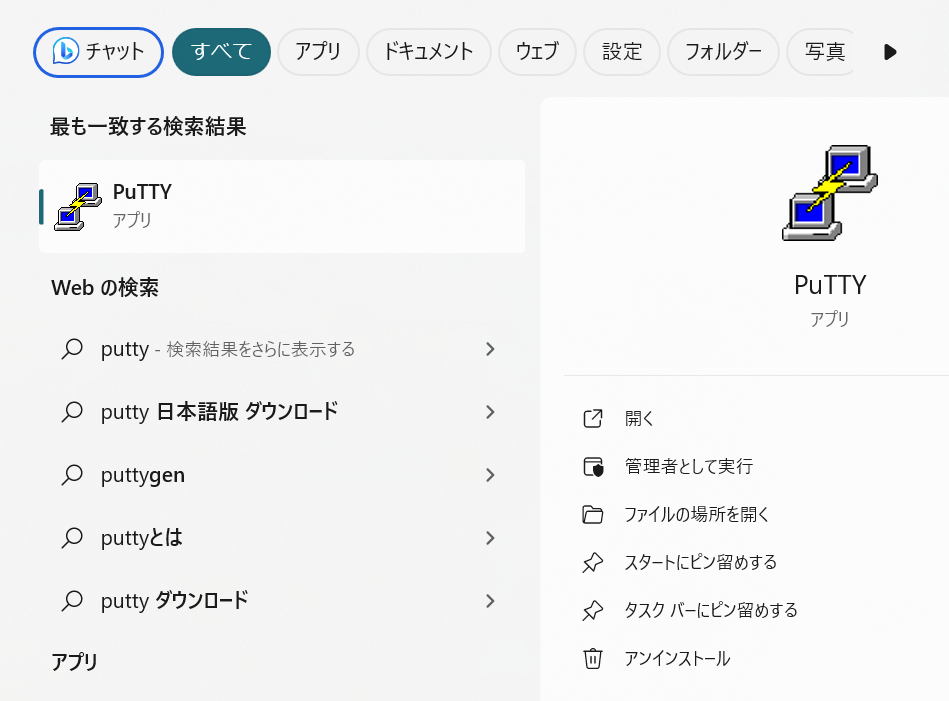The width and height of the screenshot is (949, 701).
Task: Click the pin icon next to タスク バーにピン留めする
Action: 593,610
